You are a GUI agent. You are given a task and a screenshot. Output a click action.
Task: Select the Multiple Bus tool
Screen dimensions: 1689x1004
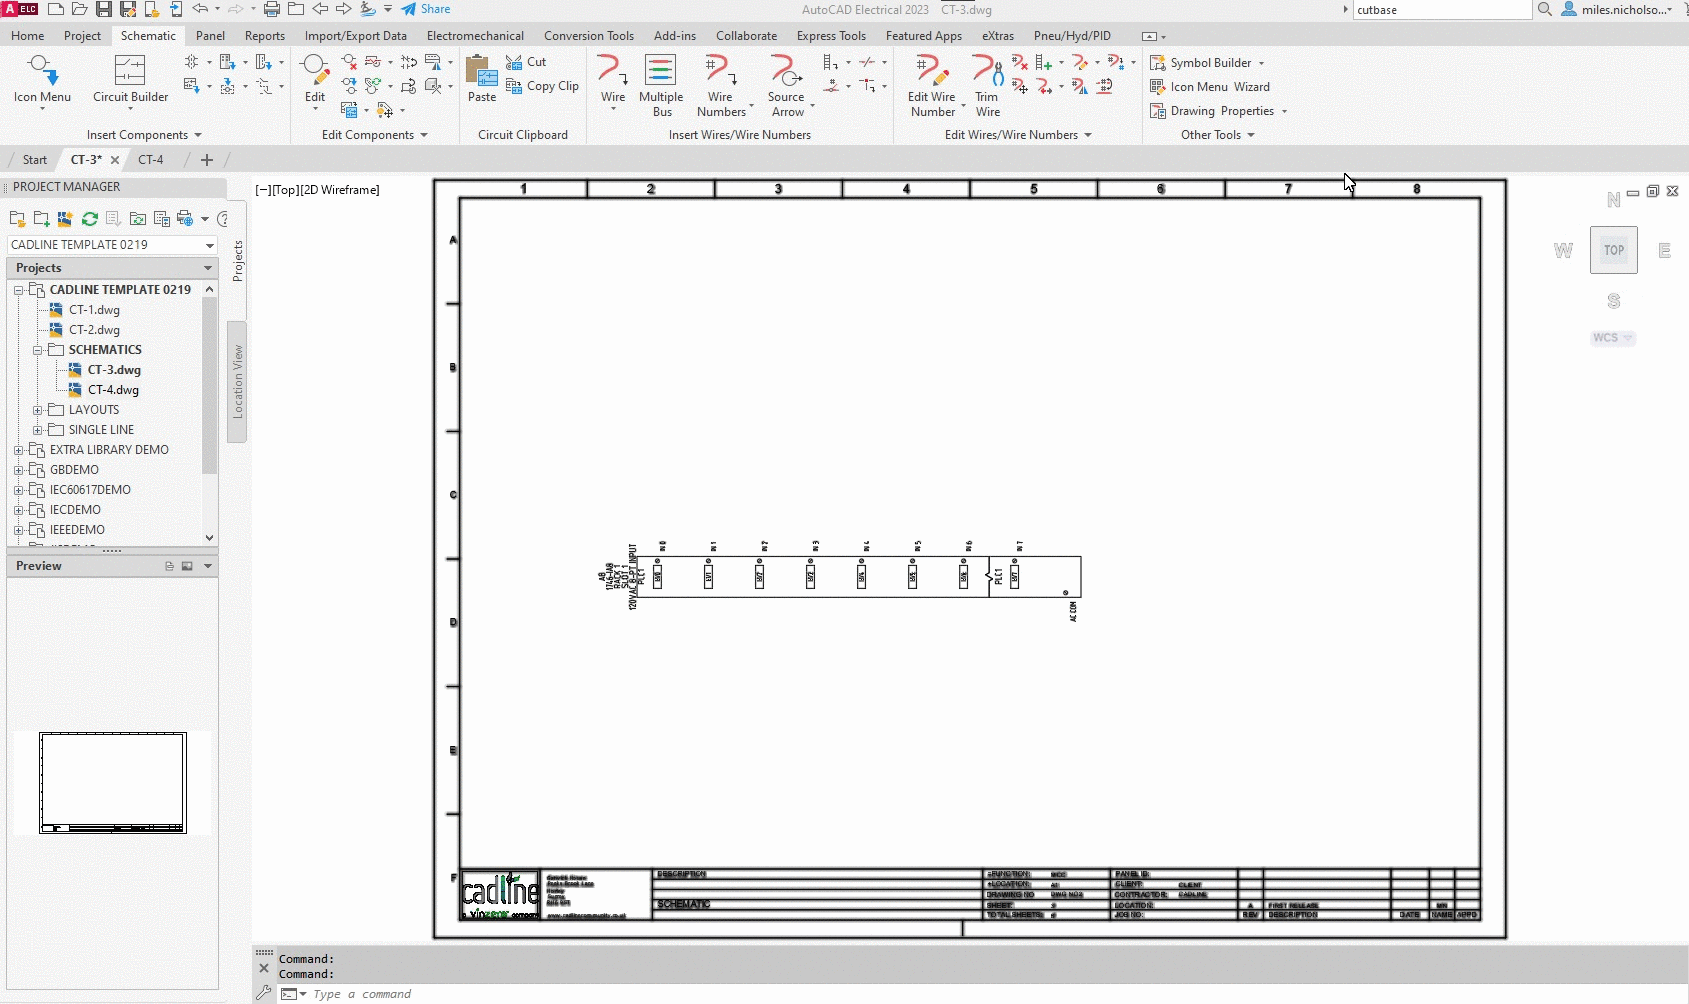click(661, 86)
